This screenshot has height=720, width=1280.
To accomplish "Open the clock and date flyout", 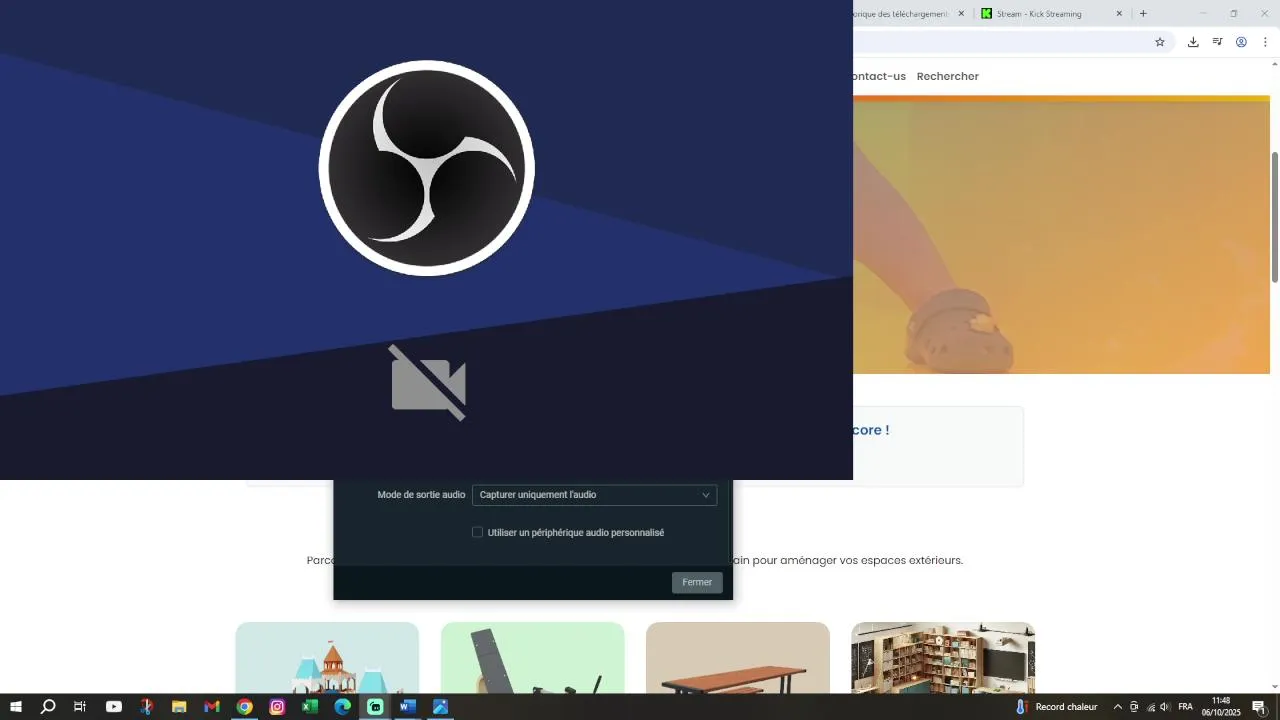I will tap(1220, 707).
